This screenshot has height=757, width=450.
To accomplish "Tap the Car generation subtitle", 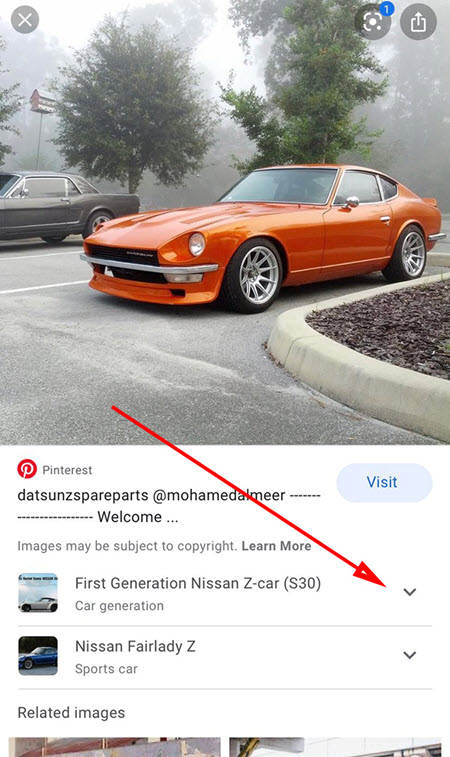I will pyautogui.click(x=119, y=606).
